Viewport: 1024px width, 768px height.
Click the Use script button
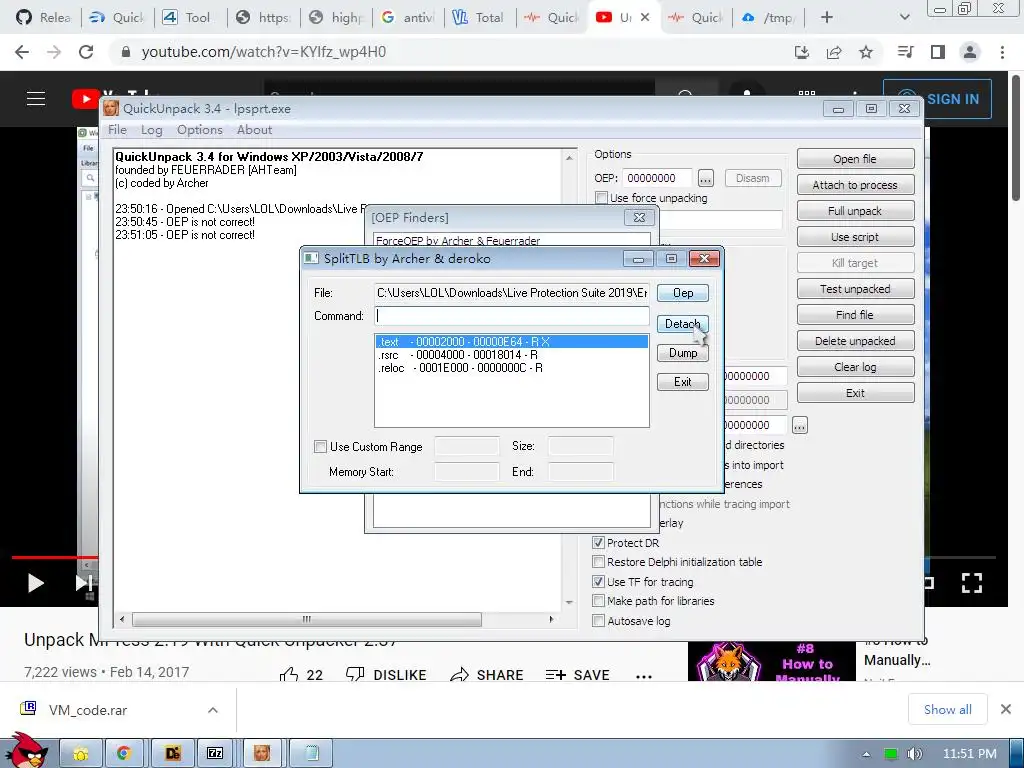[x=856, y=237]
